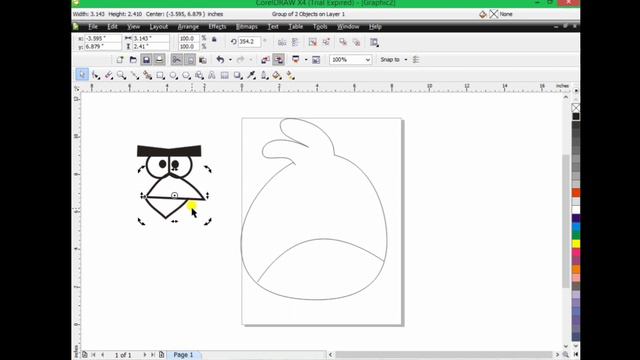The width and height of the screenshot is (640, 360).
Task: Click the To Back of Layer icon
Action: (356, 42)
